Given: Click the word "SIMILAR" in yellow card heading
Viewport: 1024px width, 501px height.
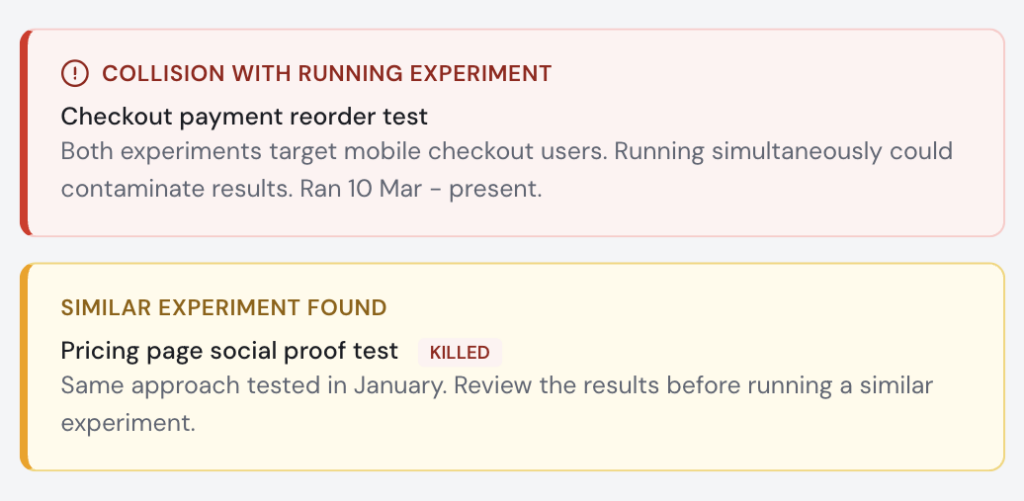Looking at the screenshot, I should [101, 307].
